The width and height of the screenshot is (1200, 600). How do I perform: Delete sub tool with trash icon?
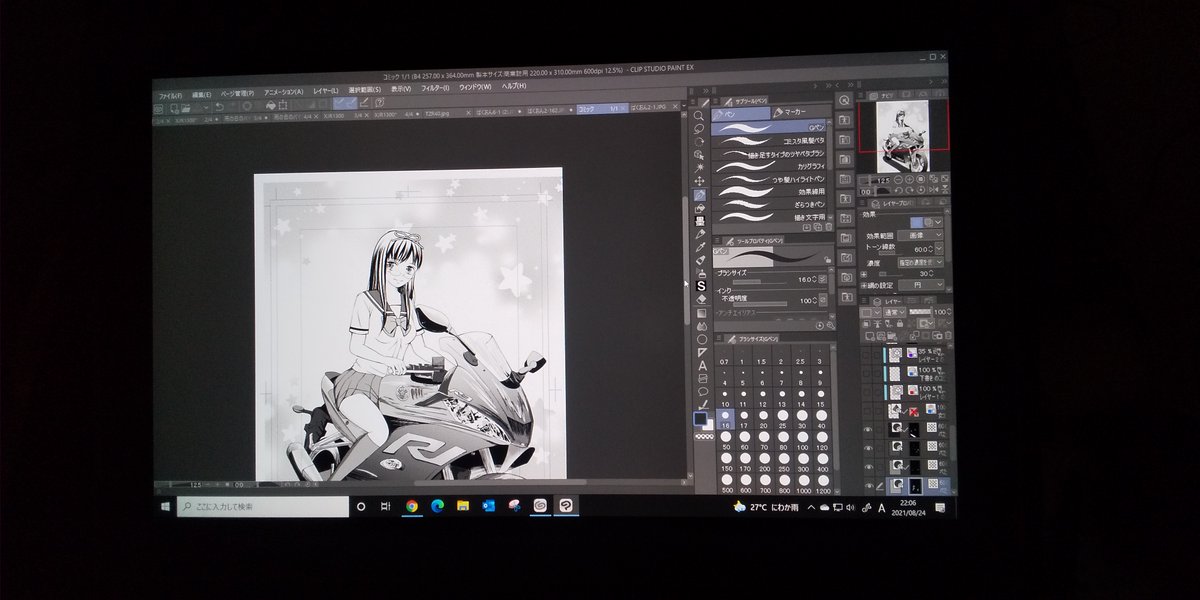click(829, 227)
